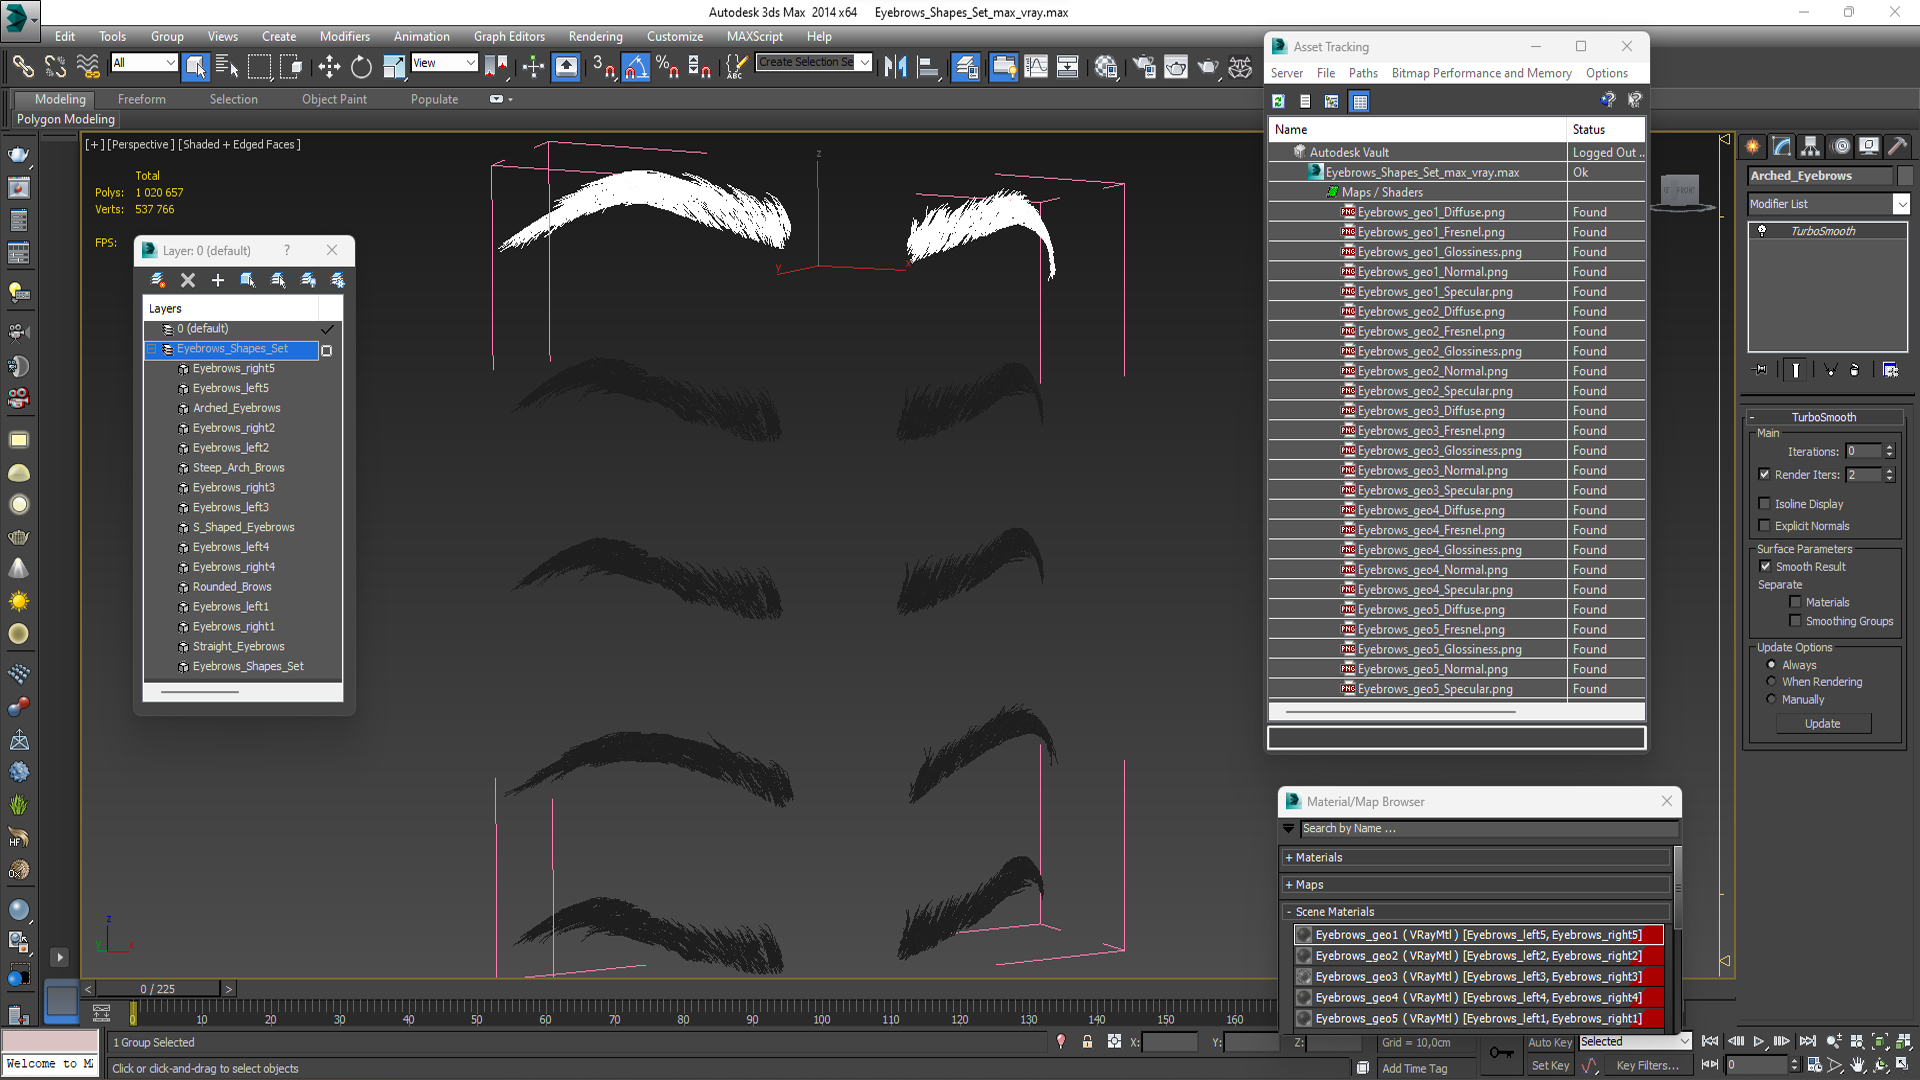Go to the end frame
The height and width of the screenshot is (1080, 1920).
[1807, 1041]
